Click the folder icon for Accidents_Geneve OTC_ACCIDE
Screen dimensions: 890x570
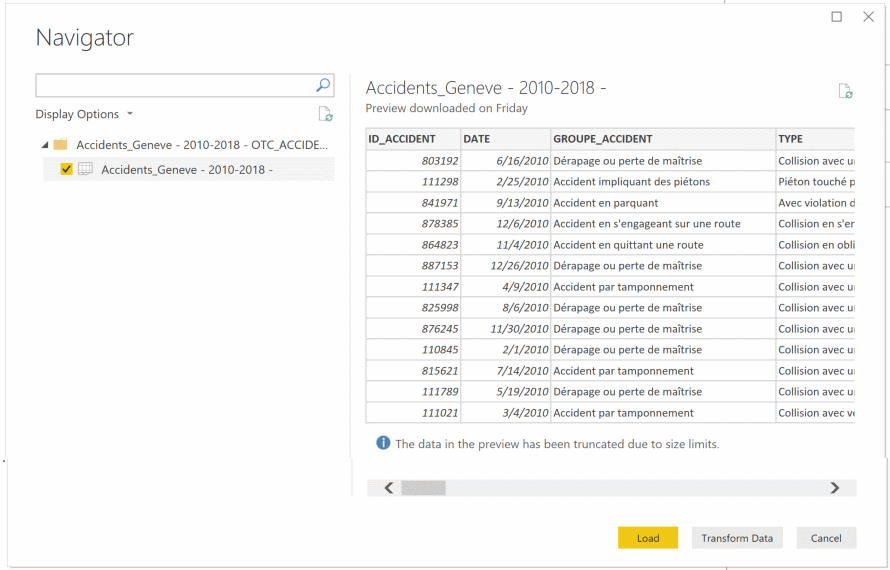(x=60, y=144)
